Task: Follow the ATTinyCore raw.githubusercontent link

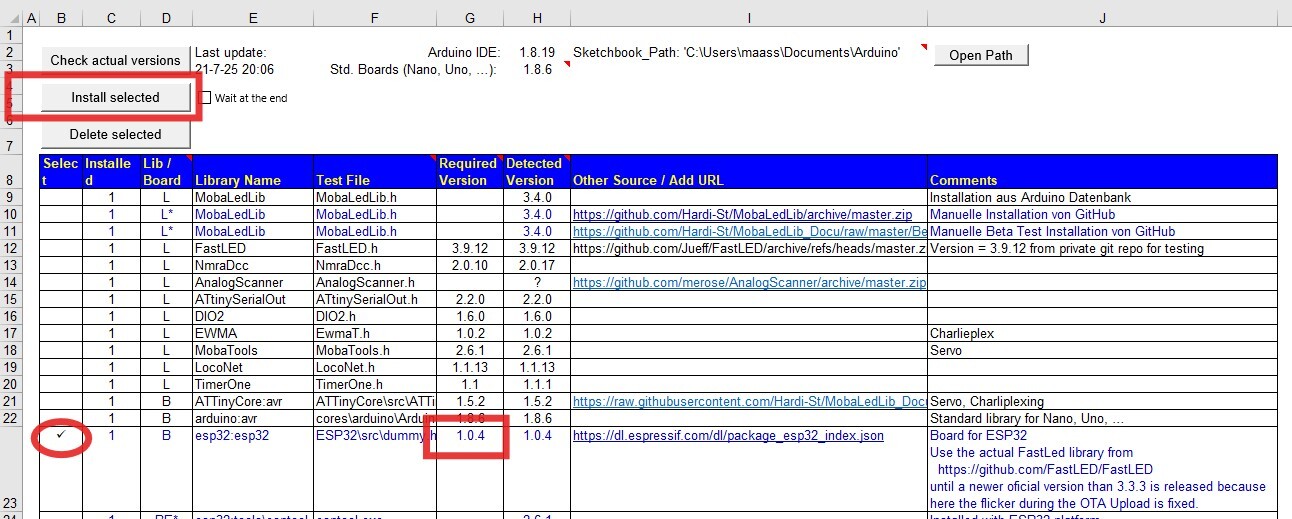Action: click(x=748, y=401)
